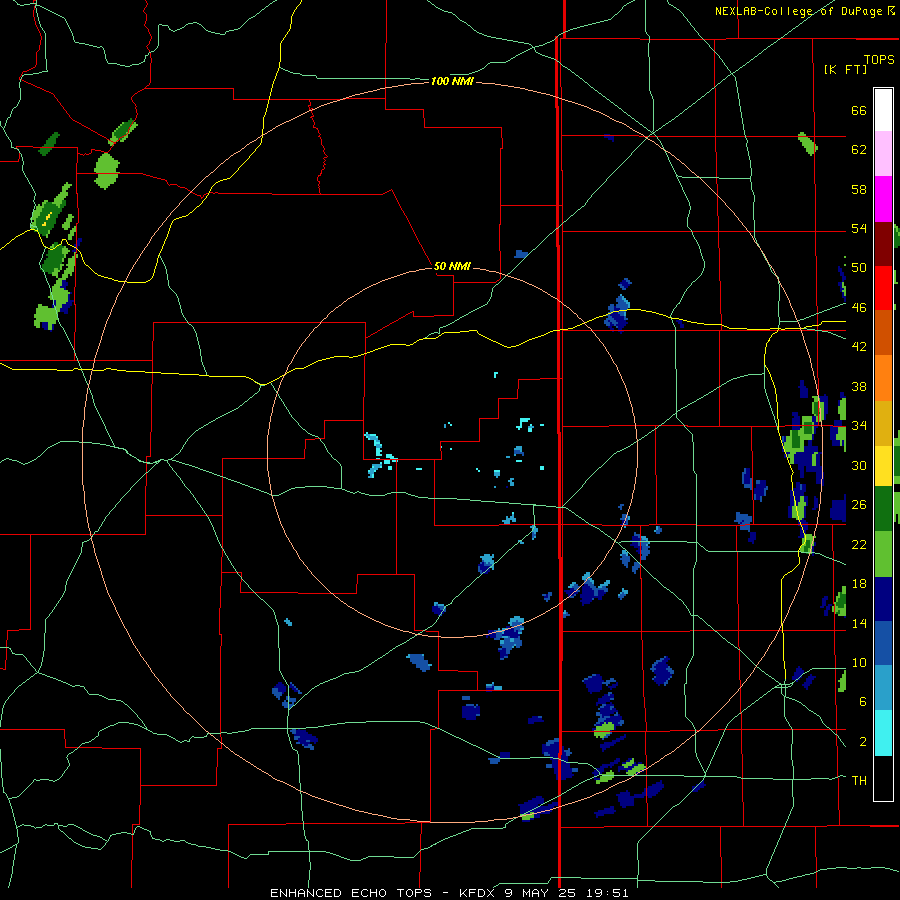Pick the light green legend swatch

883,554
